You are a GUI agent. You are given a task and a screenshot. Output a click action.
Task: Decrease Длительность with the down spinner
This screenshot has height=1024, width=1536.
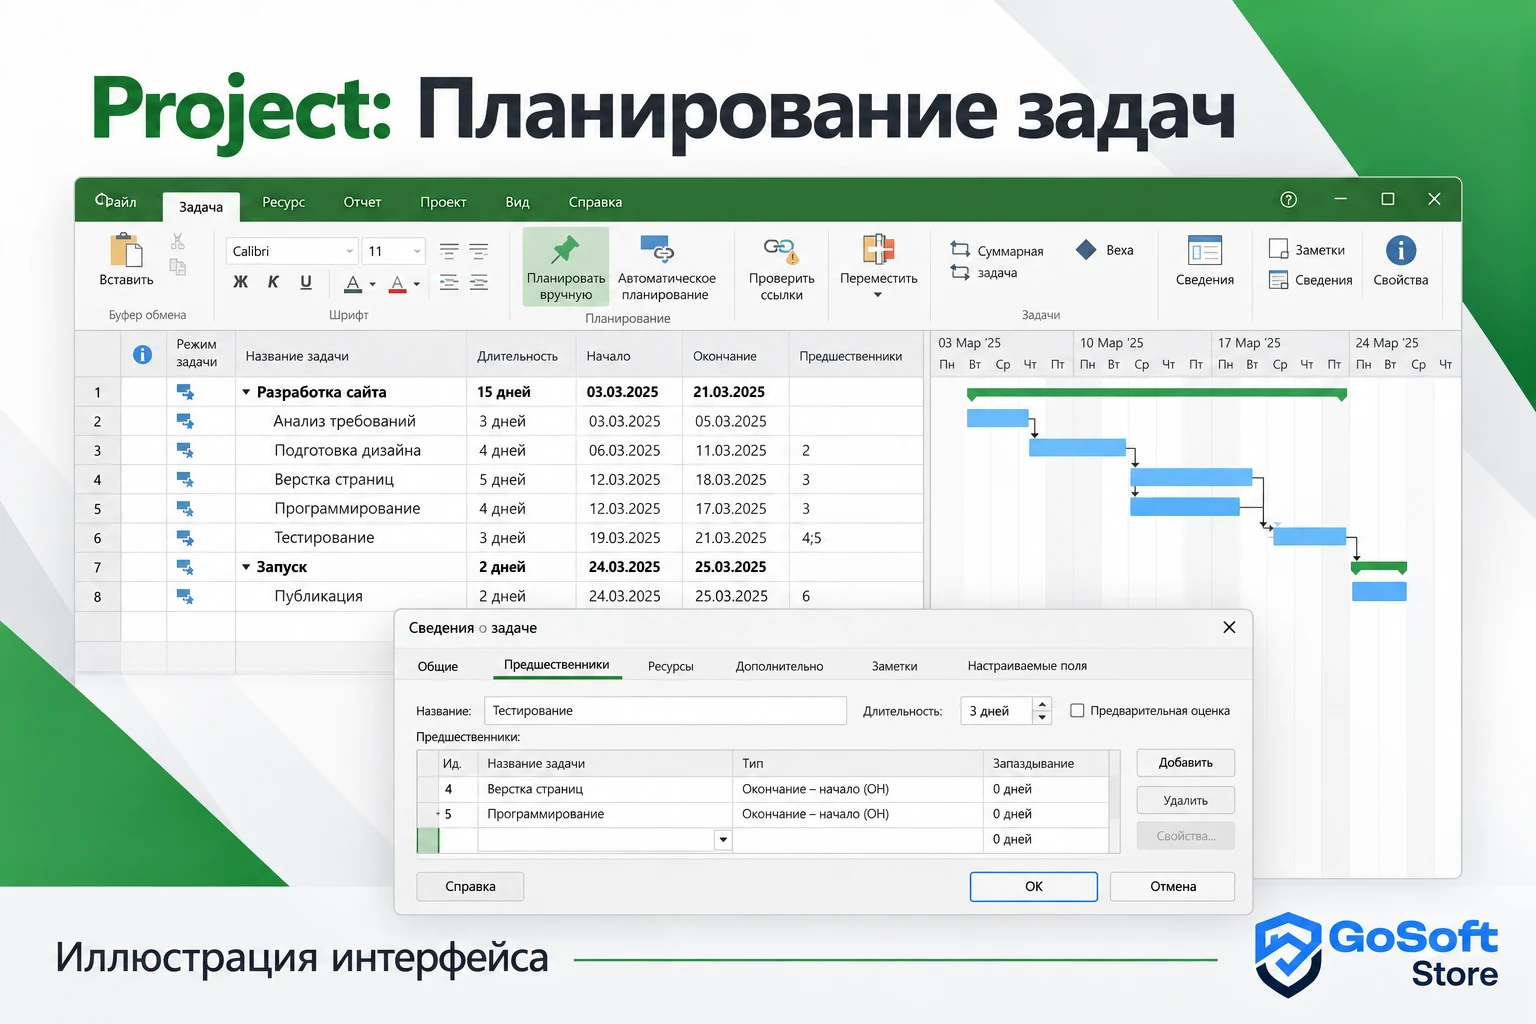click(x=1043, y=717)
